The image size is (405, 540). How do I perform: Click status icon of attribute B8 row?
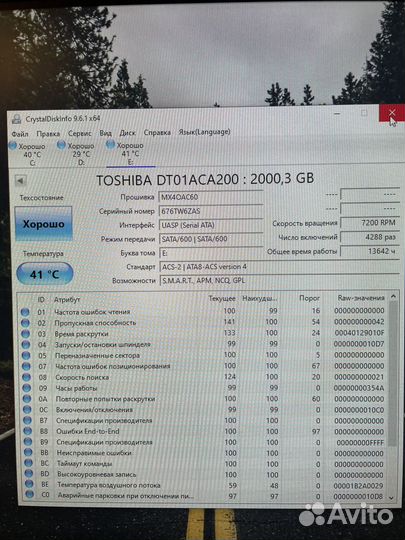pos(28,431)
